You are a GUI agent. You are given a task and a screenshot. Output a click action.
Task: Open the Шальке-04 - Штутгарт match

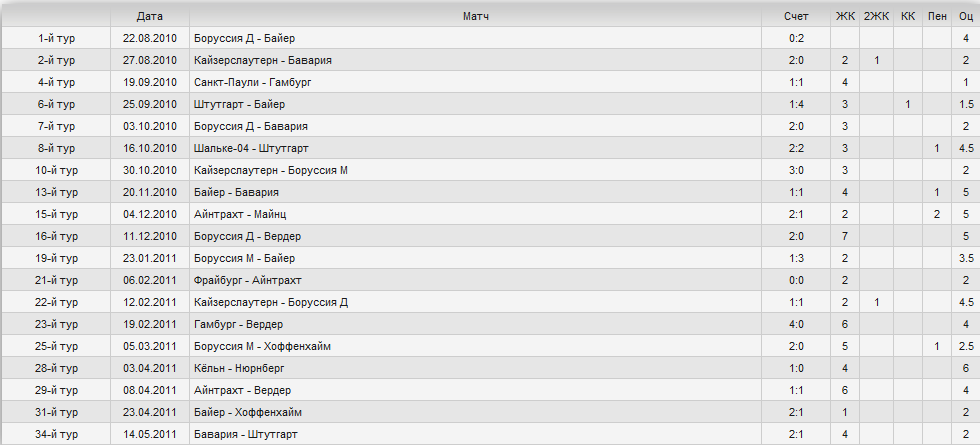pos(251,148)
